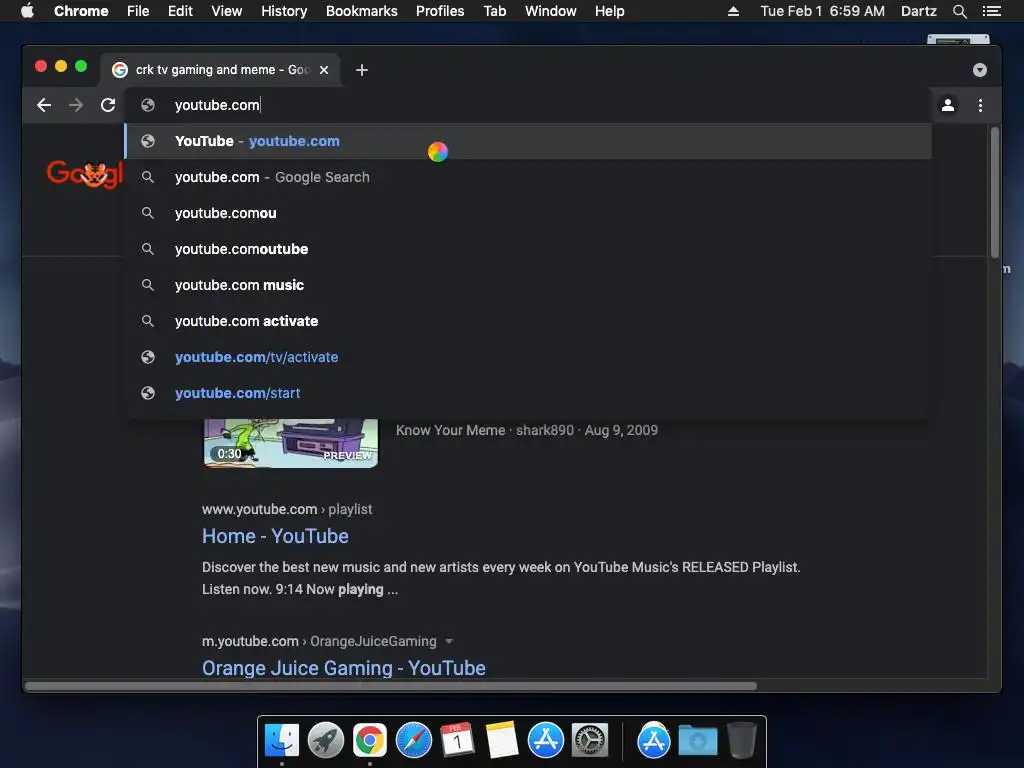Open the blue App Store Dock icon
This screenshot has height=768, width=1024.
click(546, 740)
